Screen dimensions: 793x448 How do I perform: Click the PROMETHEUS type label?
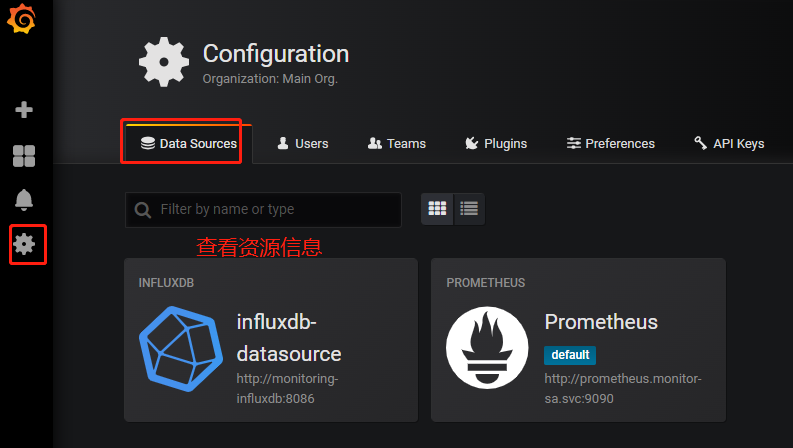coord(486,283)
